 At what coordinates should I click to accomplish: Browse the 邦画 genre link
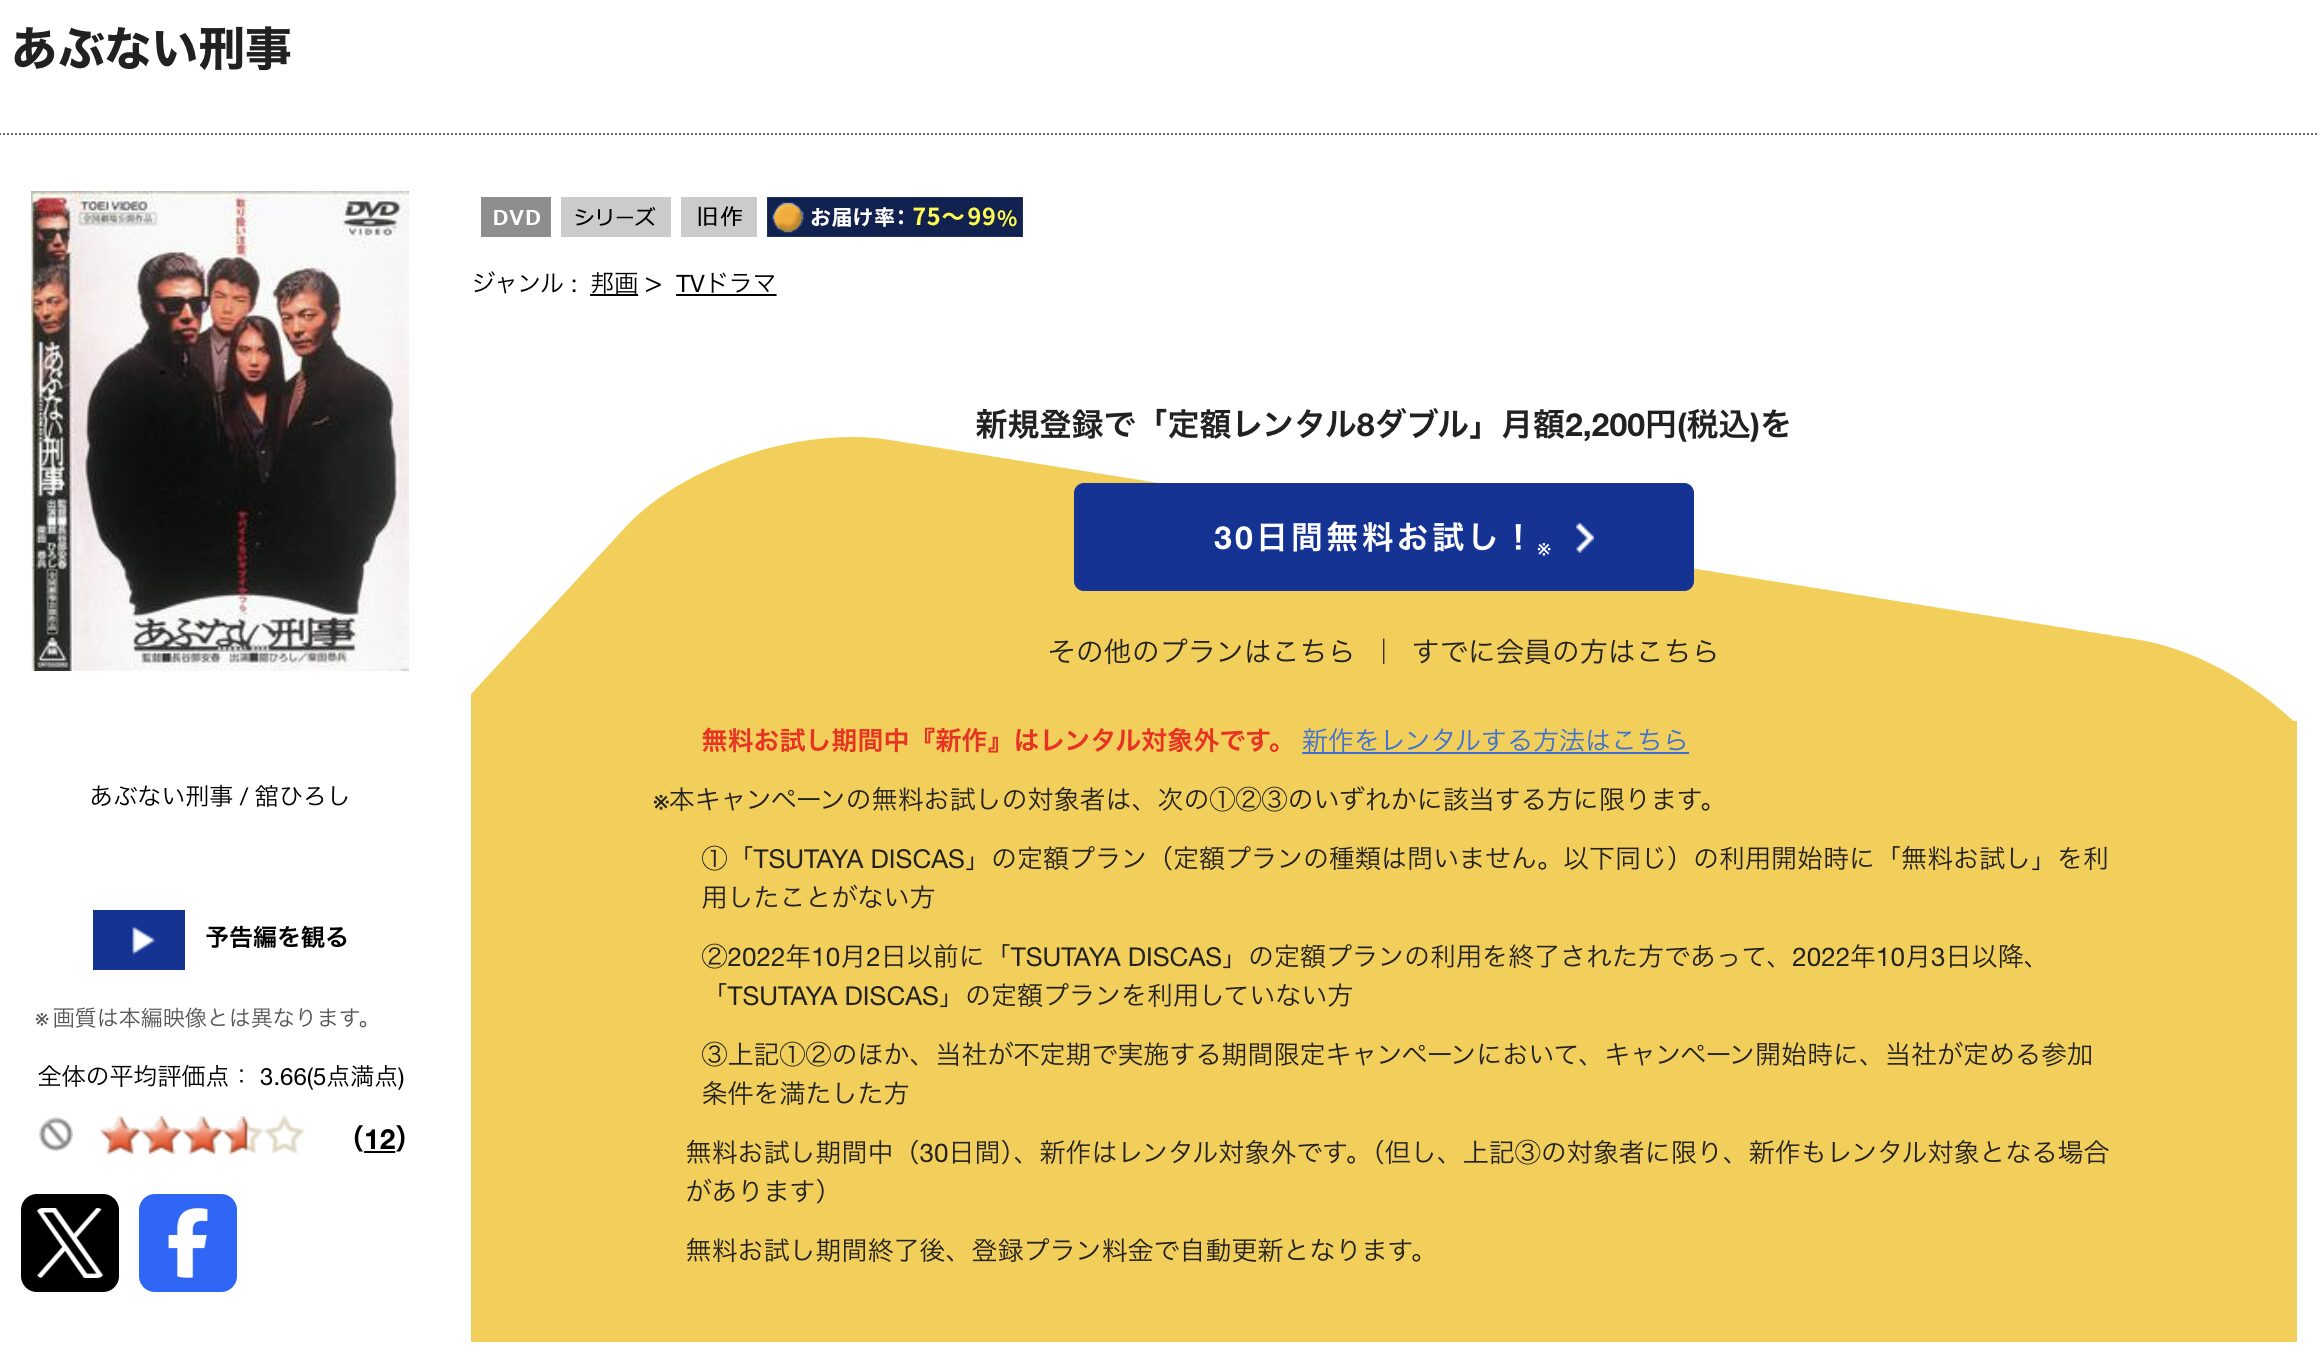pyautogui.click(x=614, y=284)
